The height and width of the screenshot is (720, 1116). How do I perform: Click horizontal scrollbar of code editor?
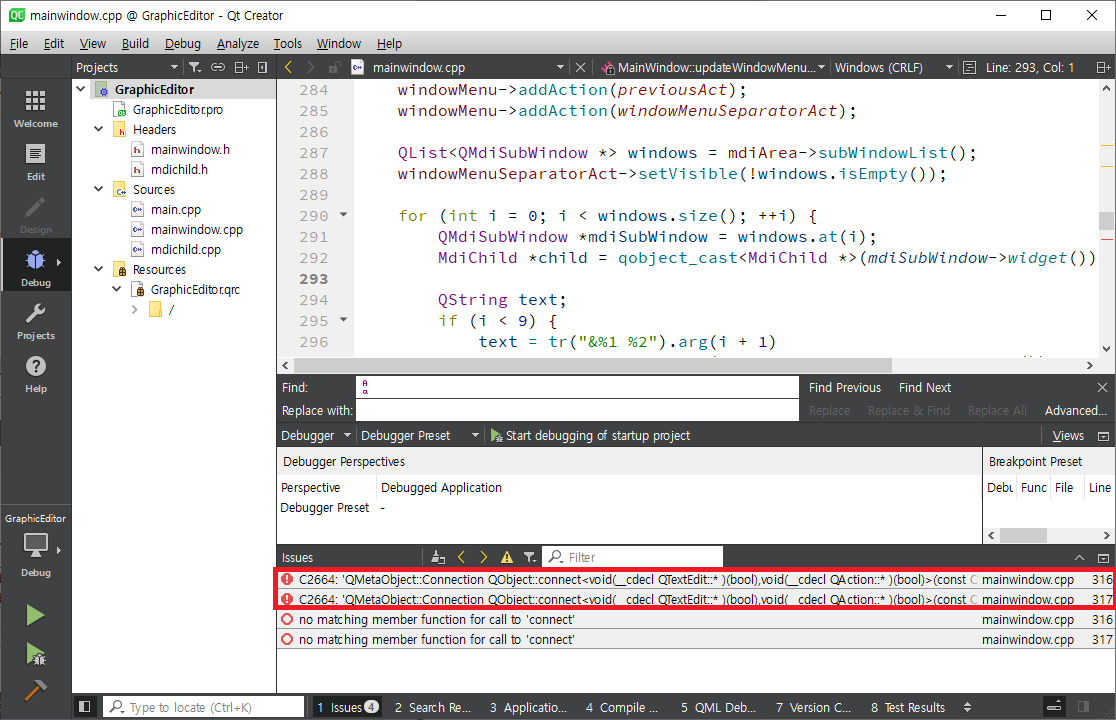point(593,365)
